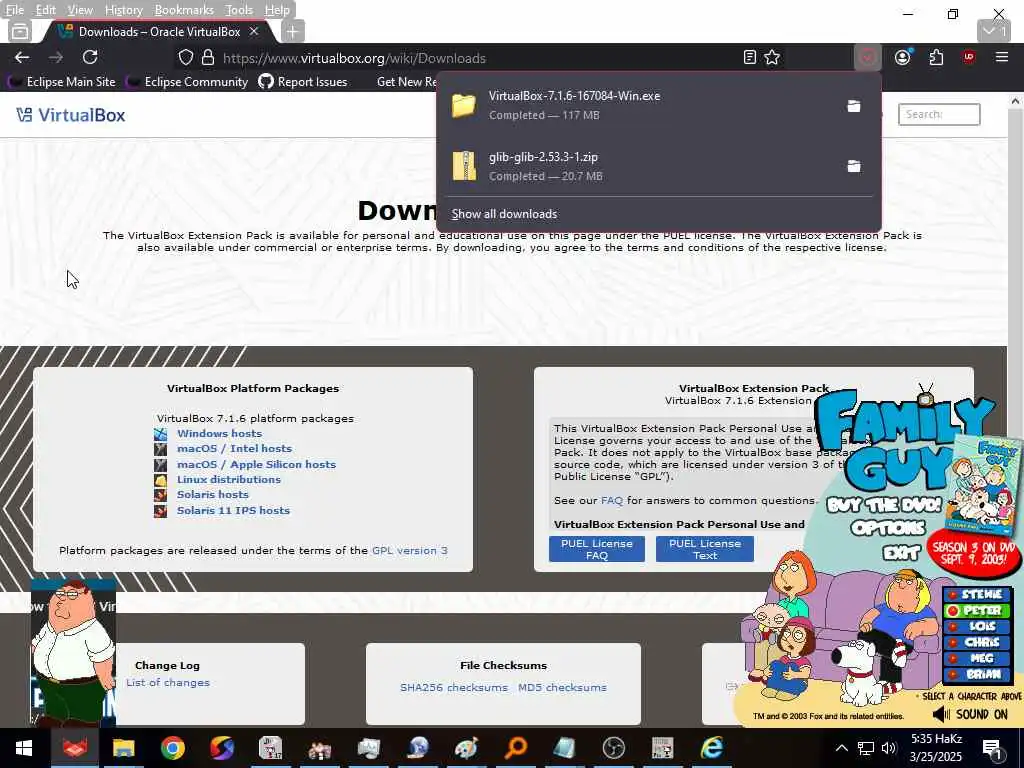Viewport: 1024px width, 768px height.
Task: Reload the VirtualBox downloads page
Action: click(x=90, y=57)
